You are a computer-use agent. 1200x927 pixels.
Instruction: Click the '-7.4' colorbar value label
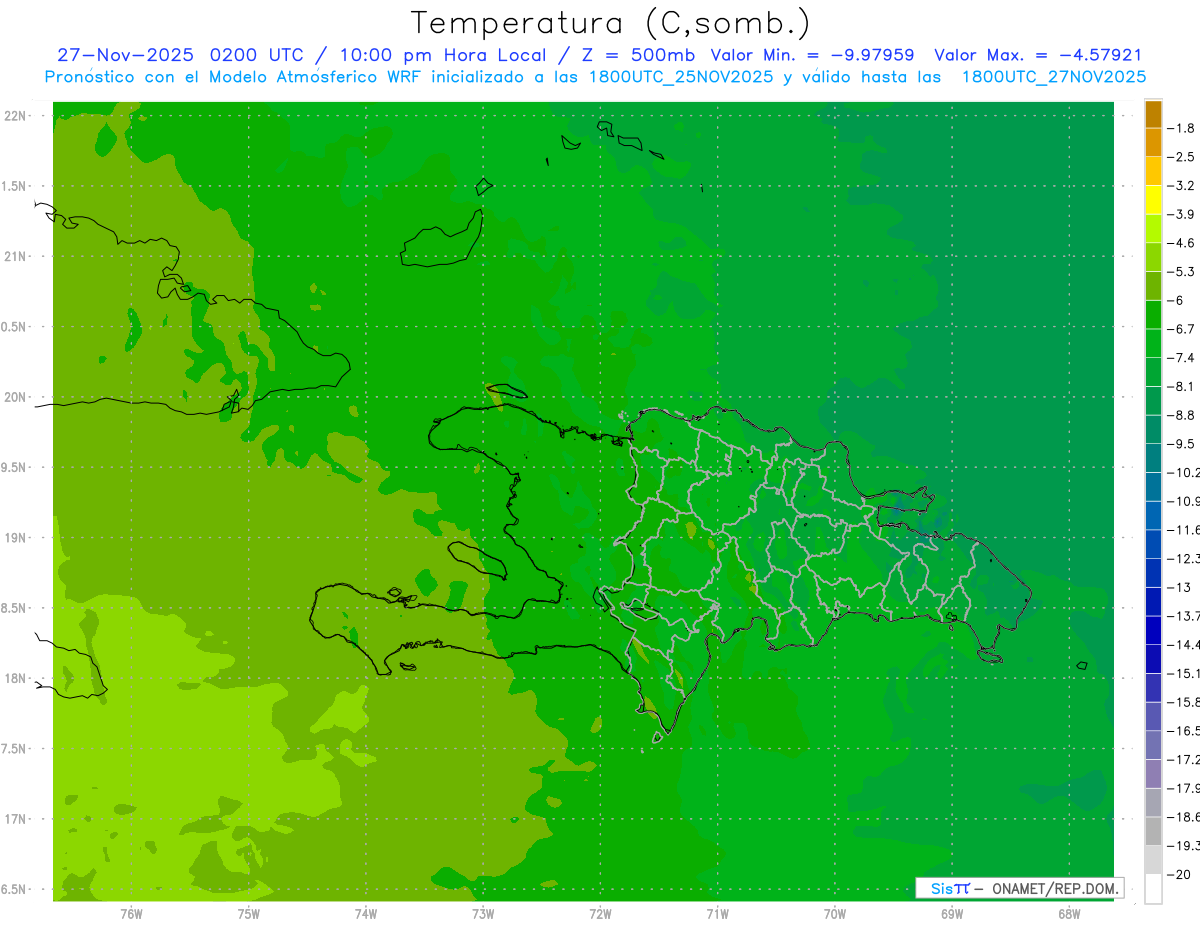(x=1182, y=357)
